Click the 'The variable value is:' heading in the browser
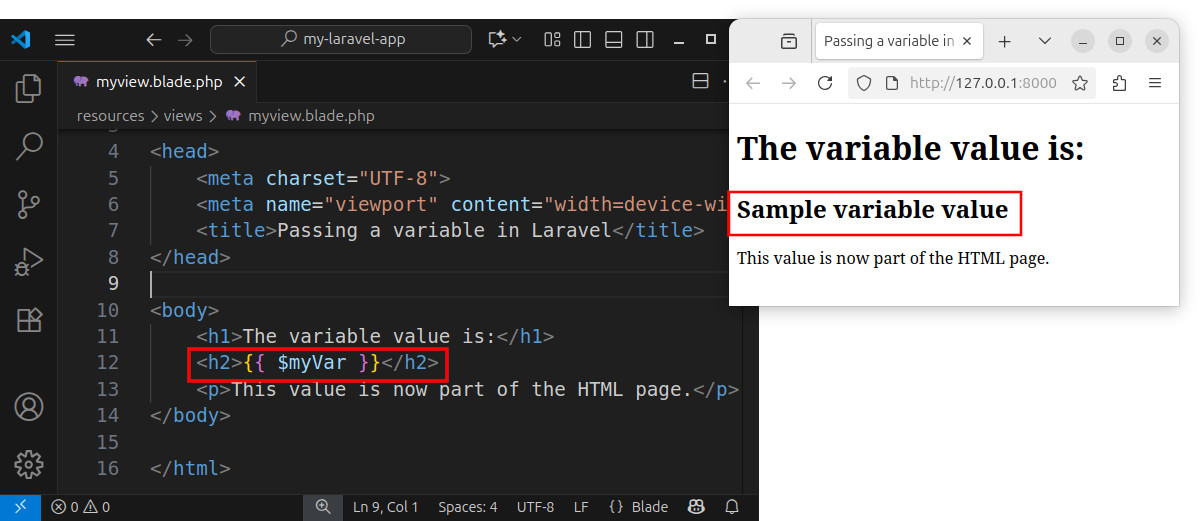Image resolution: width=1201 pixels, height=521 pixels. [910, 149]
